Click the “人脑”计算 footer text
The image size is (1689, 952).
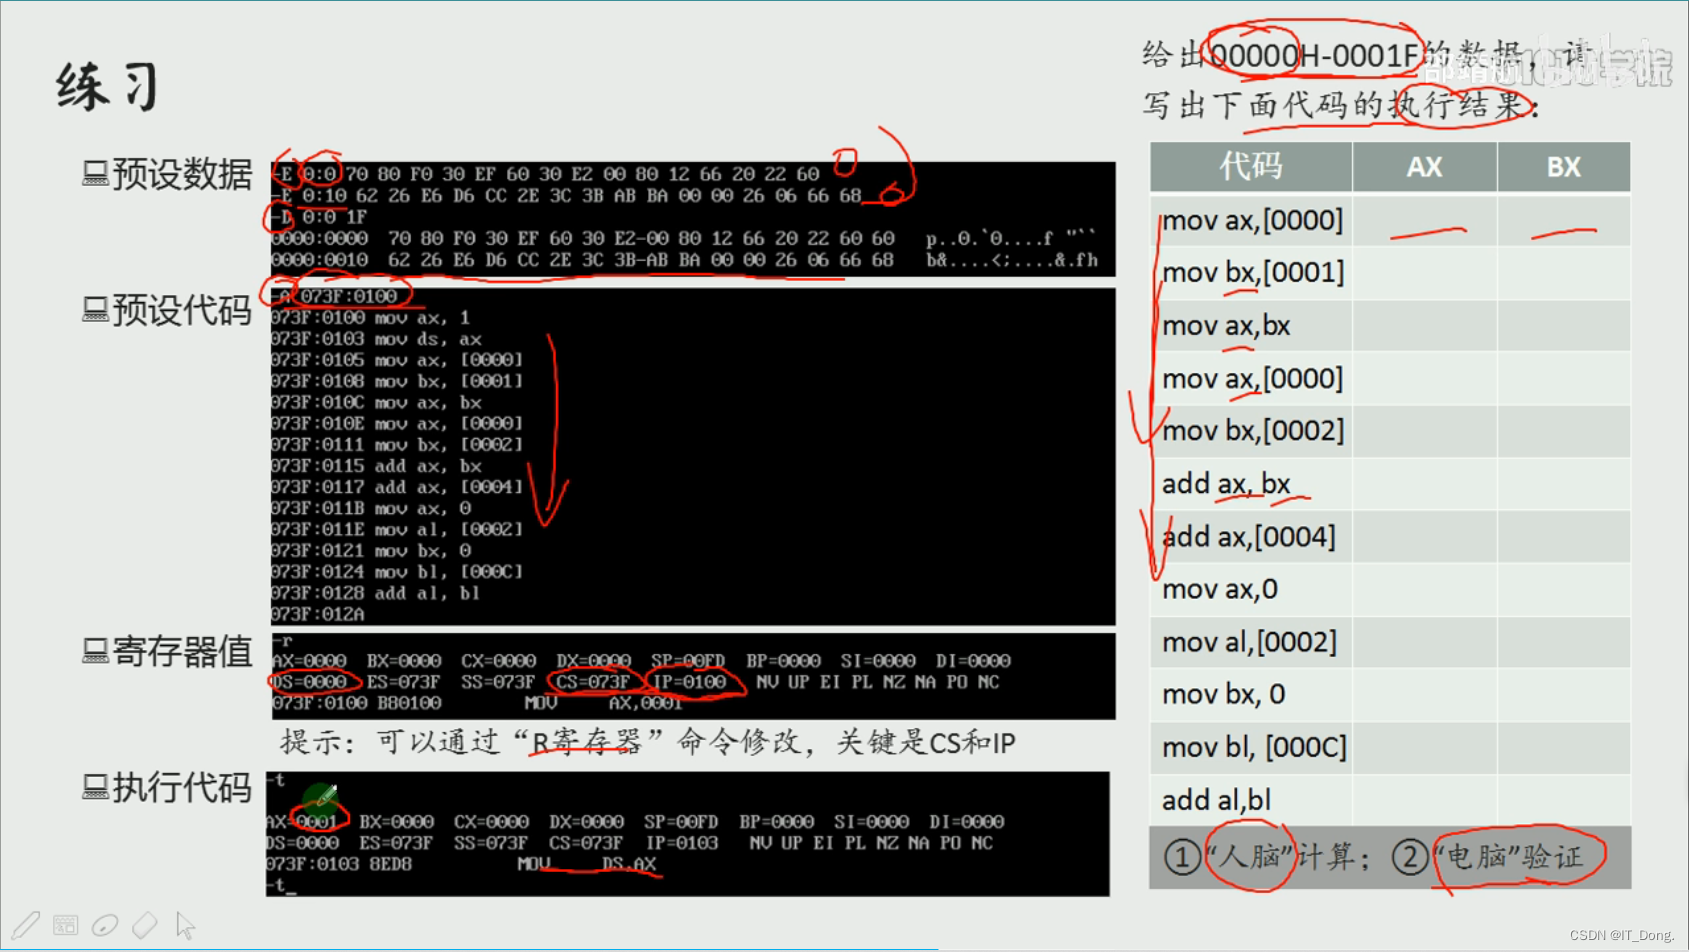[1280, 857]
